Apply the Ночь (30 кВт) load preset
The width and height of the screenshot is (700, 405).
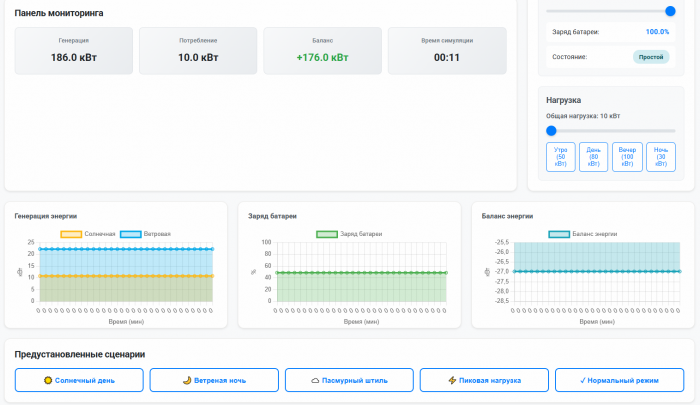[661, 157]
